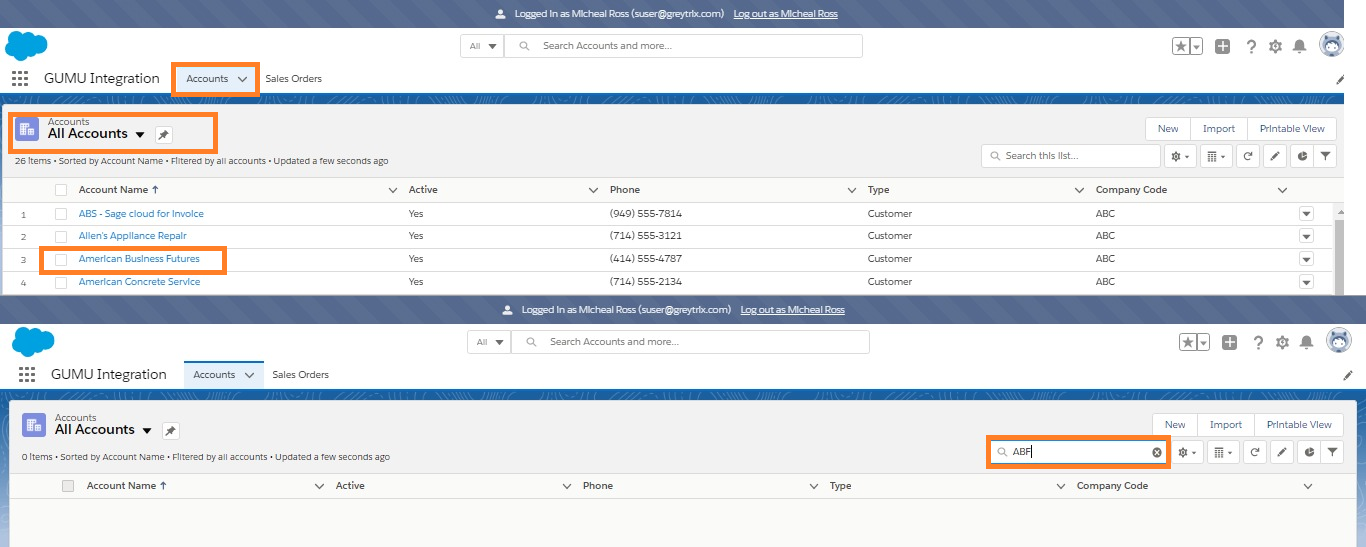
Task: Click the New button in the ABF search view
Action: (x=1175, y=425)
